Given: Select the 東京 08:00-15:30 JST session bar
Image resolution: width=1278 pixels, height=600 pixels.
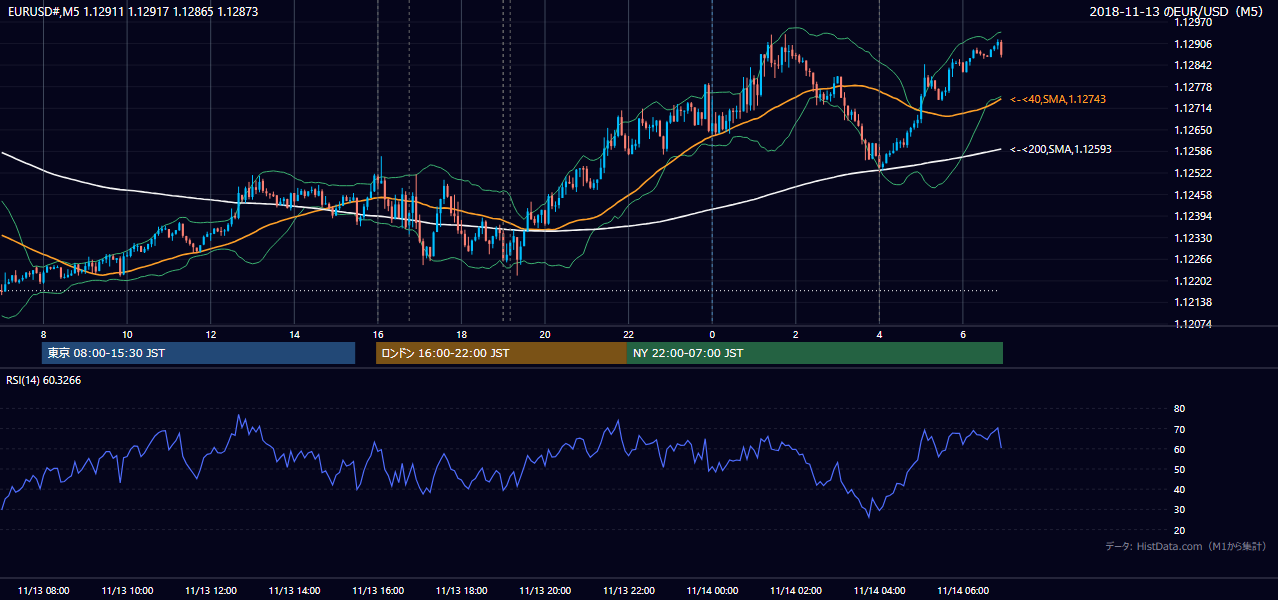Looking at the screenshot, I should [198, 353].
